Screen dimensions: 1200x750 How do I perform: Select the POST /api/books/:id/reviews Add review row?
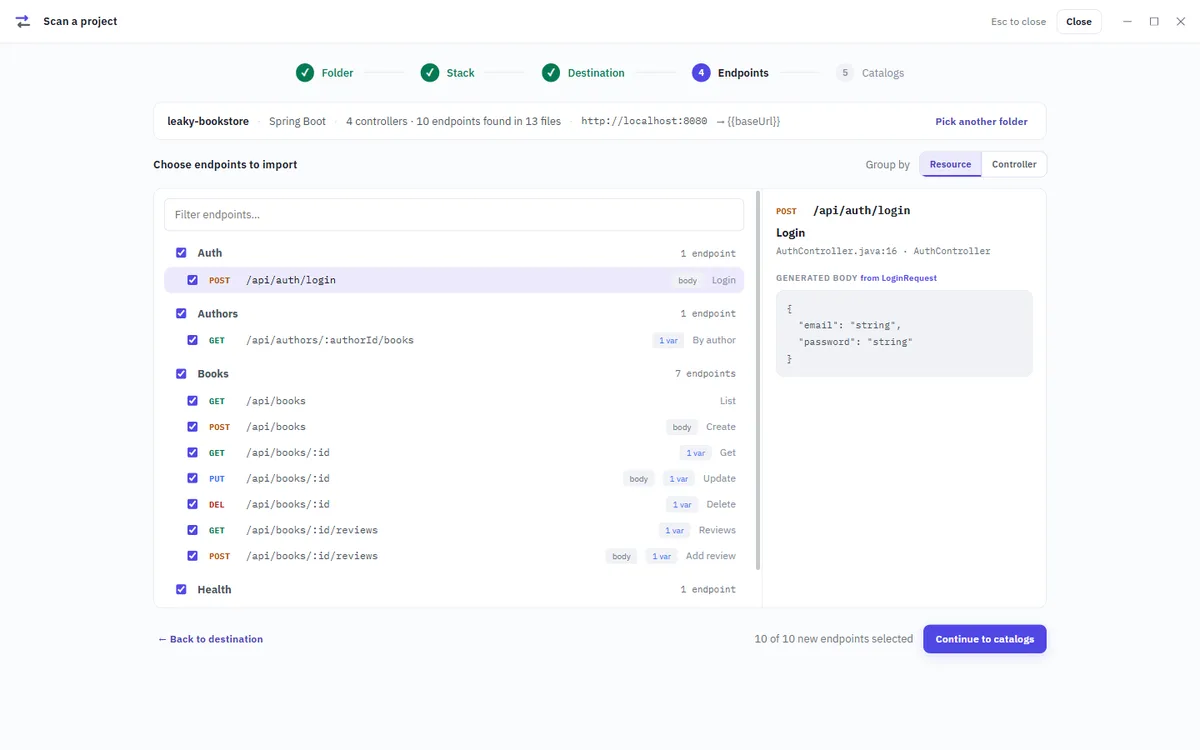point(454,556)
